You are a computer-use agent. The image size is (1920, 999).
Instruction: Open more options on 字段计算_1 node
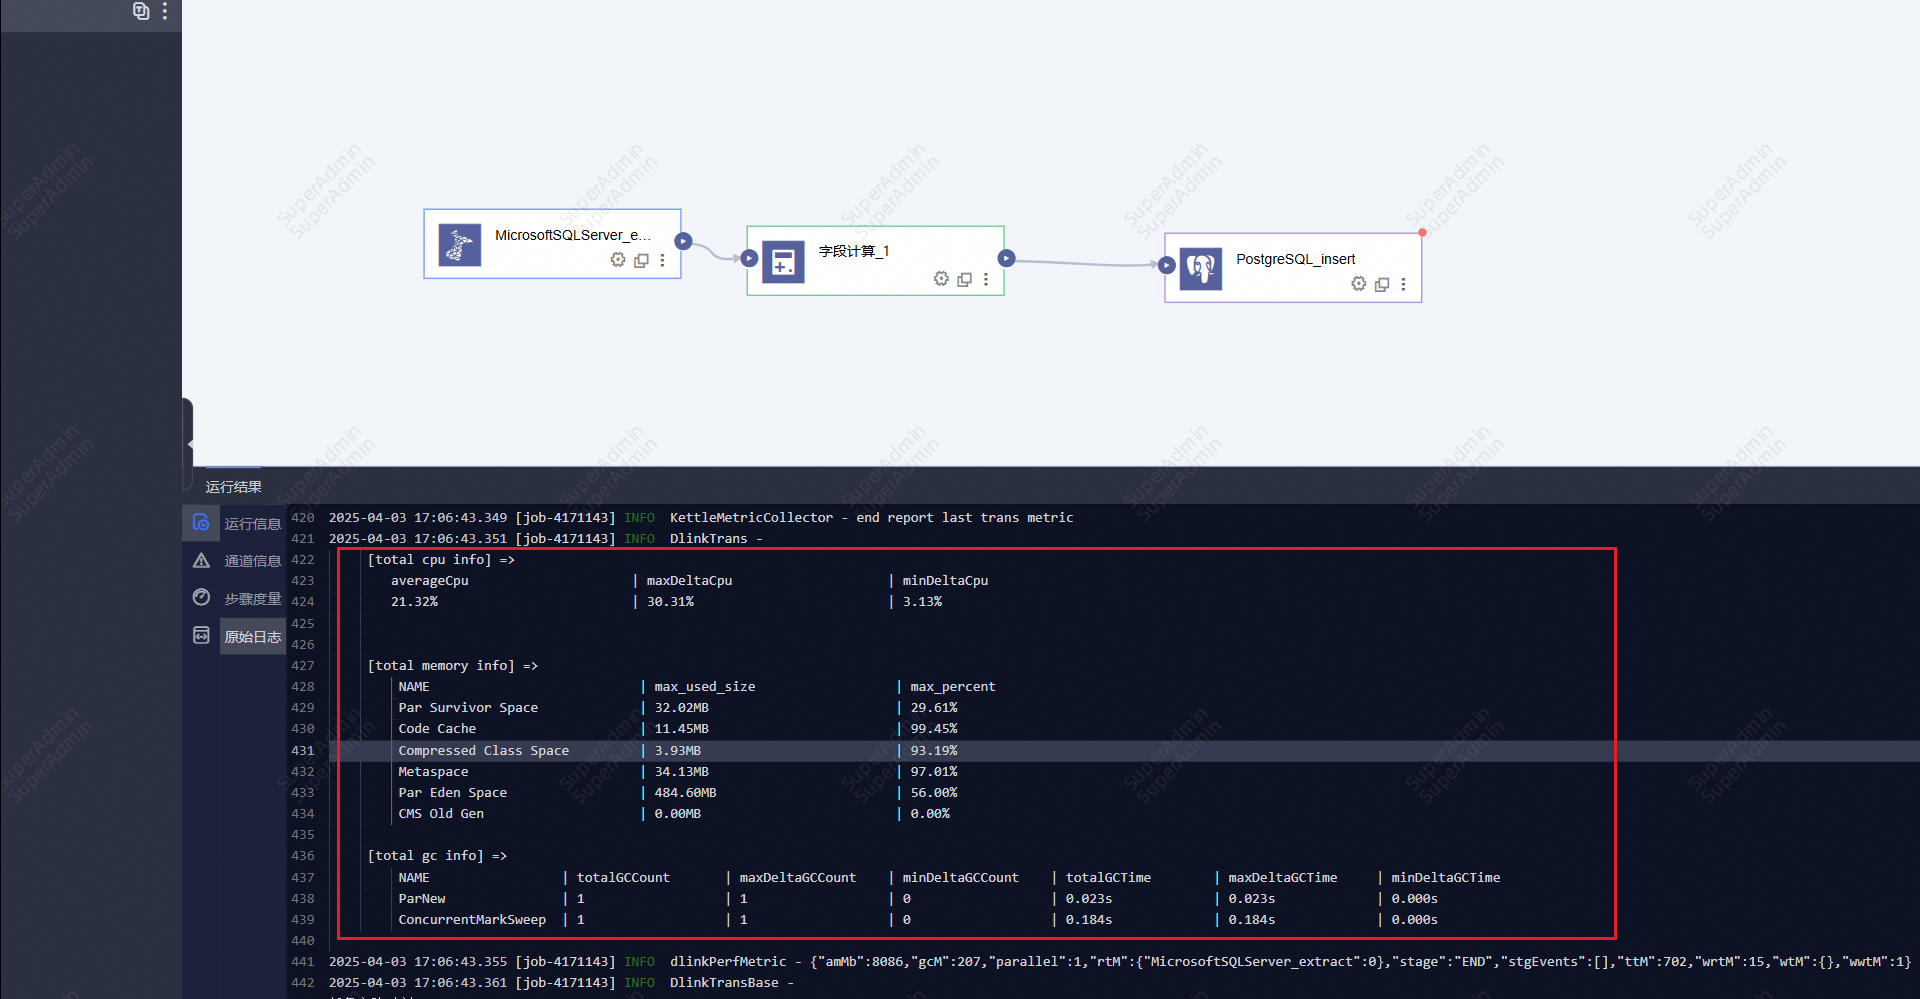[986, 279]
